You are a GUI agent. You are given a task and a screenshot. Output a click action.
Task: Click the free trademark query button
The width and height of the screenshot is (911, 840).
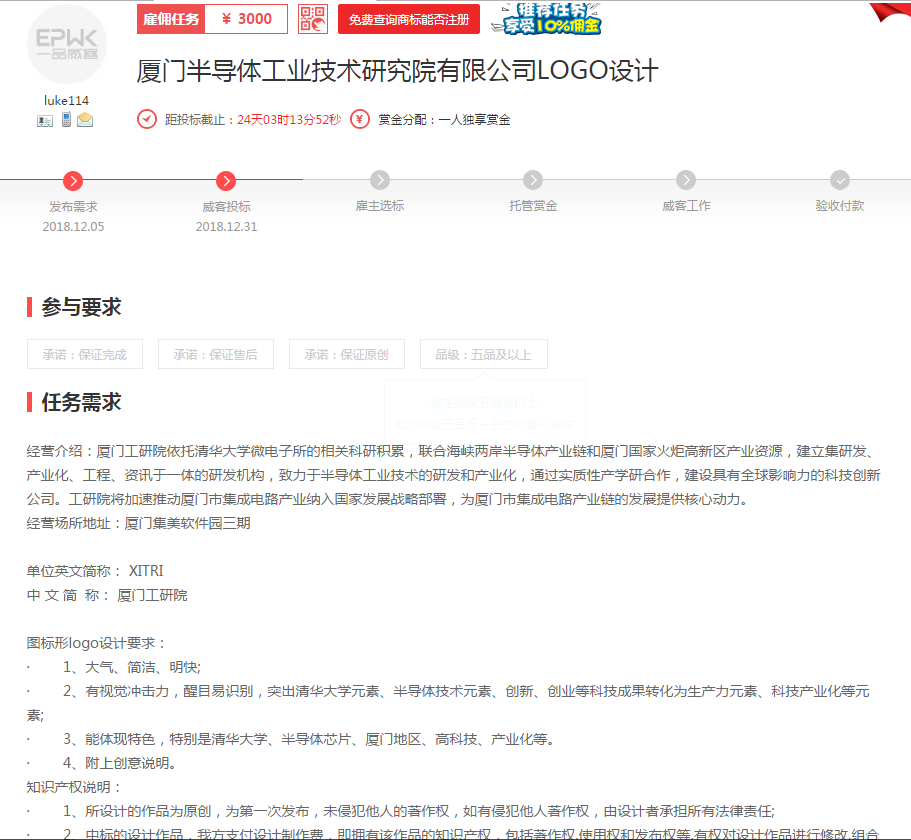pyautogui.click(x=409, y=19)
